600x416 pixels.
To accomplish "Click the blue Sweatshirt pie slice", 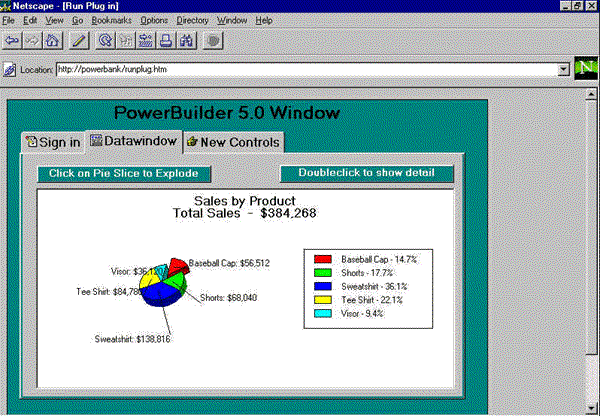I will point(161,294).
